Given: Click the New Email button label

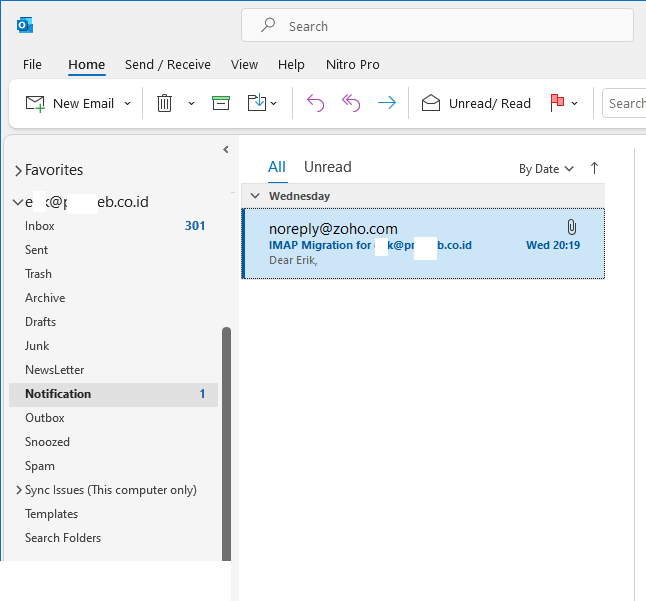Looking at the screenshot, I should pos(84,103).
